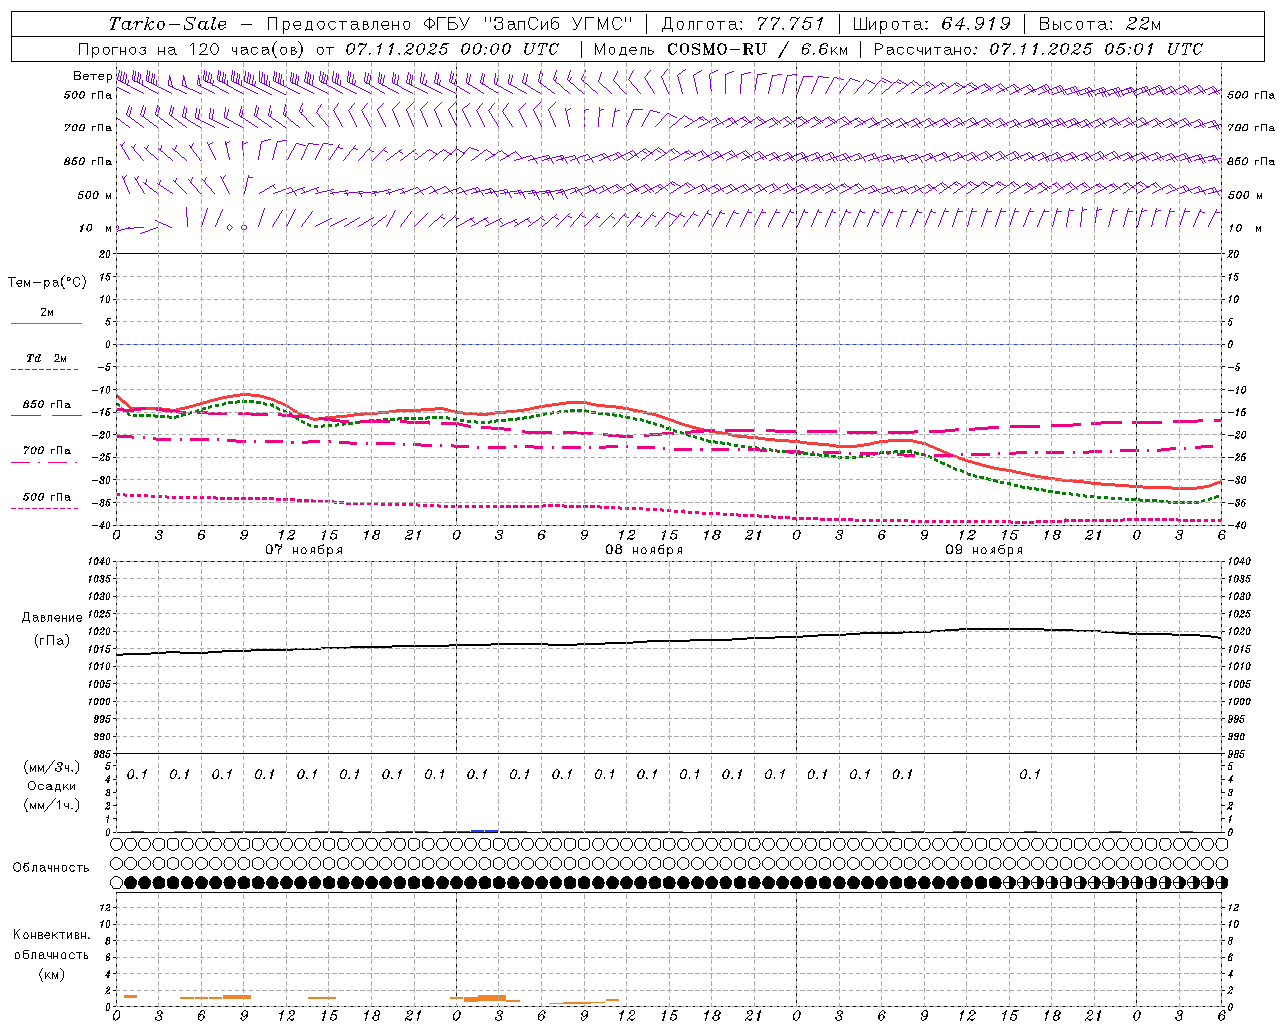Viewport: 1280px width, 1024px height.
Task: Click the Рассчитано: 07.11.2025 05:01 UTC timestamp
Action: coord(1038,49)
